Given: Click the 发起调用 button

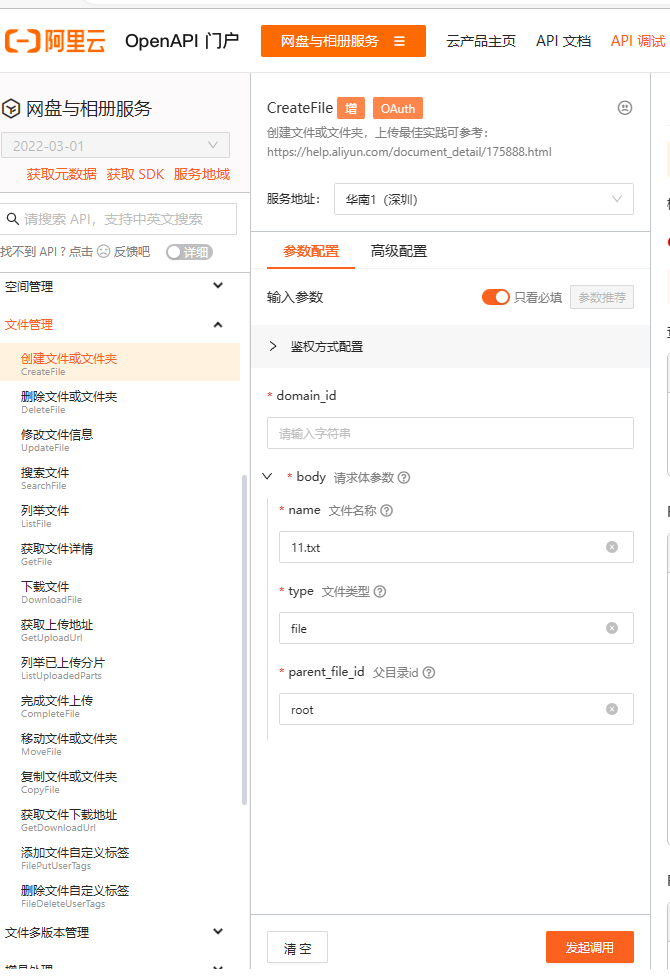Looking at the screenshot, I should [x=590, y=947].
